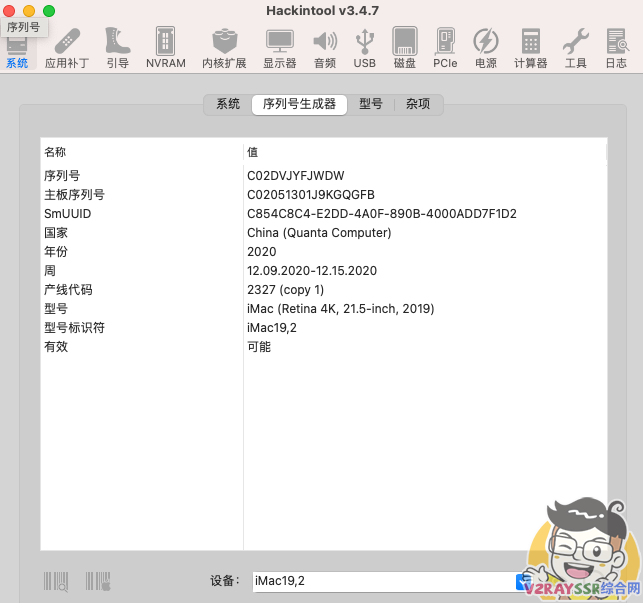
Task: Open the 应用补丁 (Patch) toolbar section
Action: [x=68, y=47]
